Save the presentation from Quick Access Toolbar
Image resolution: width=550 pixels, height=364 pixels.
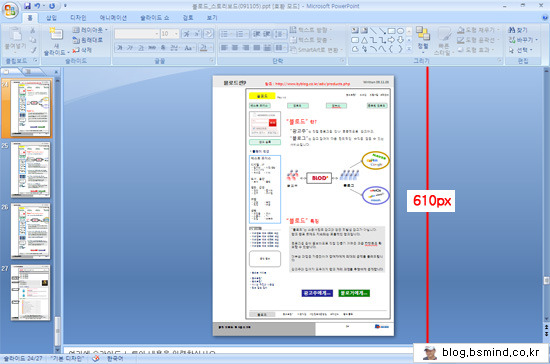click(x=27, y=6)
